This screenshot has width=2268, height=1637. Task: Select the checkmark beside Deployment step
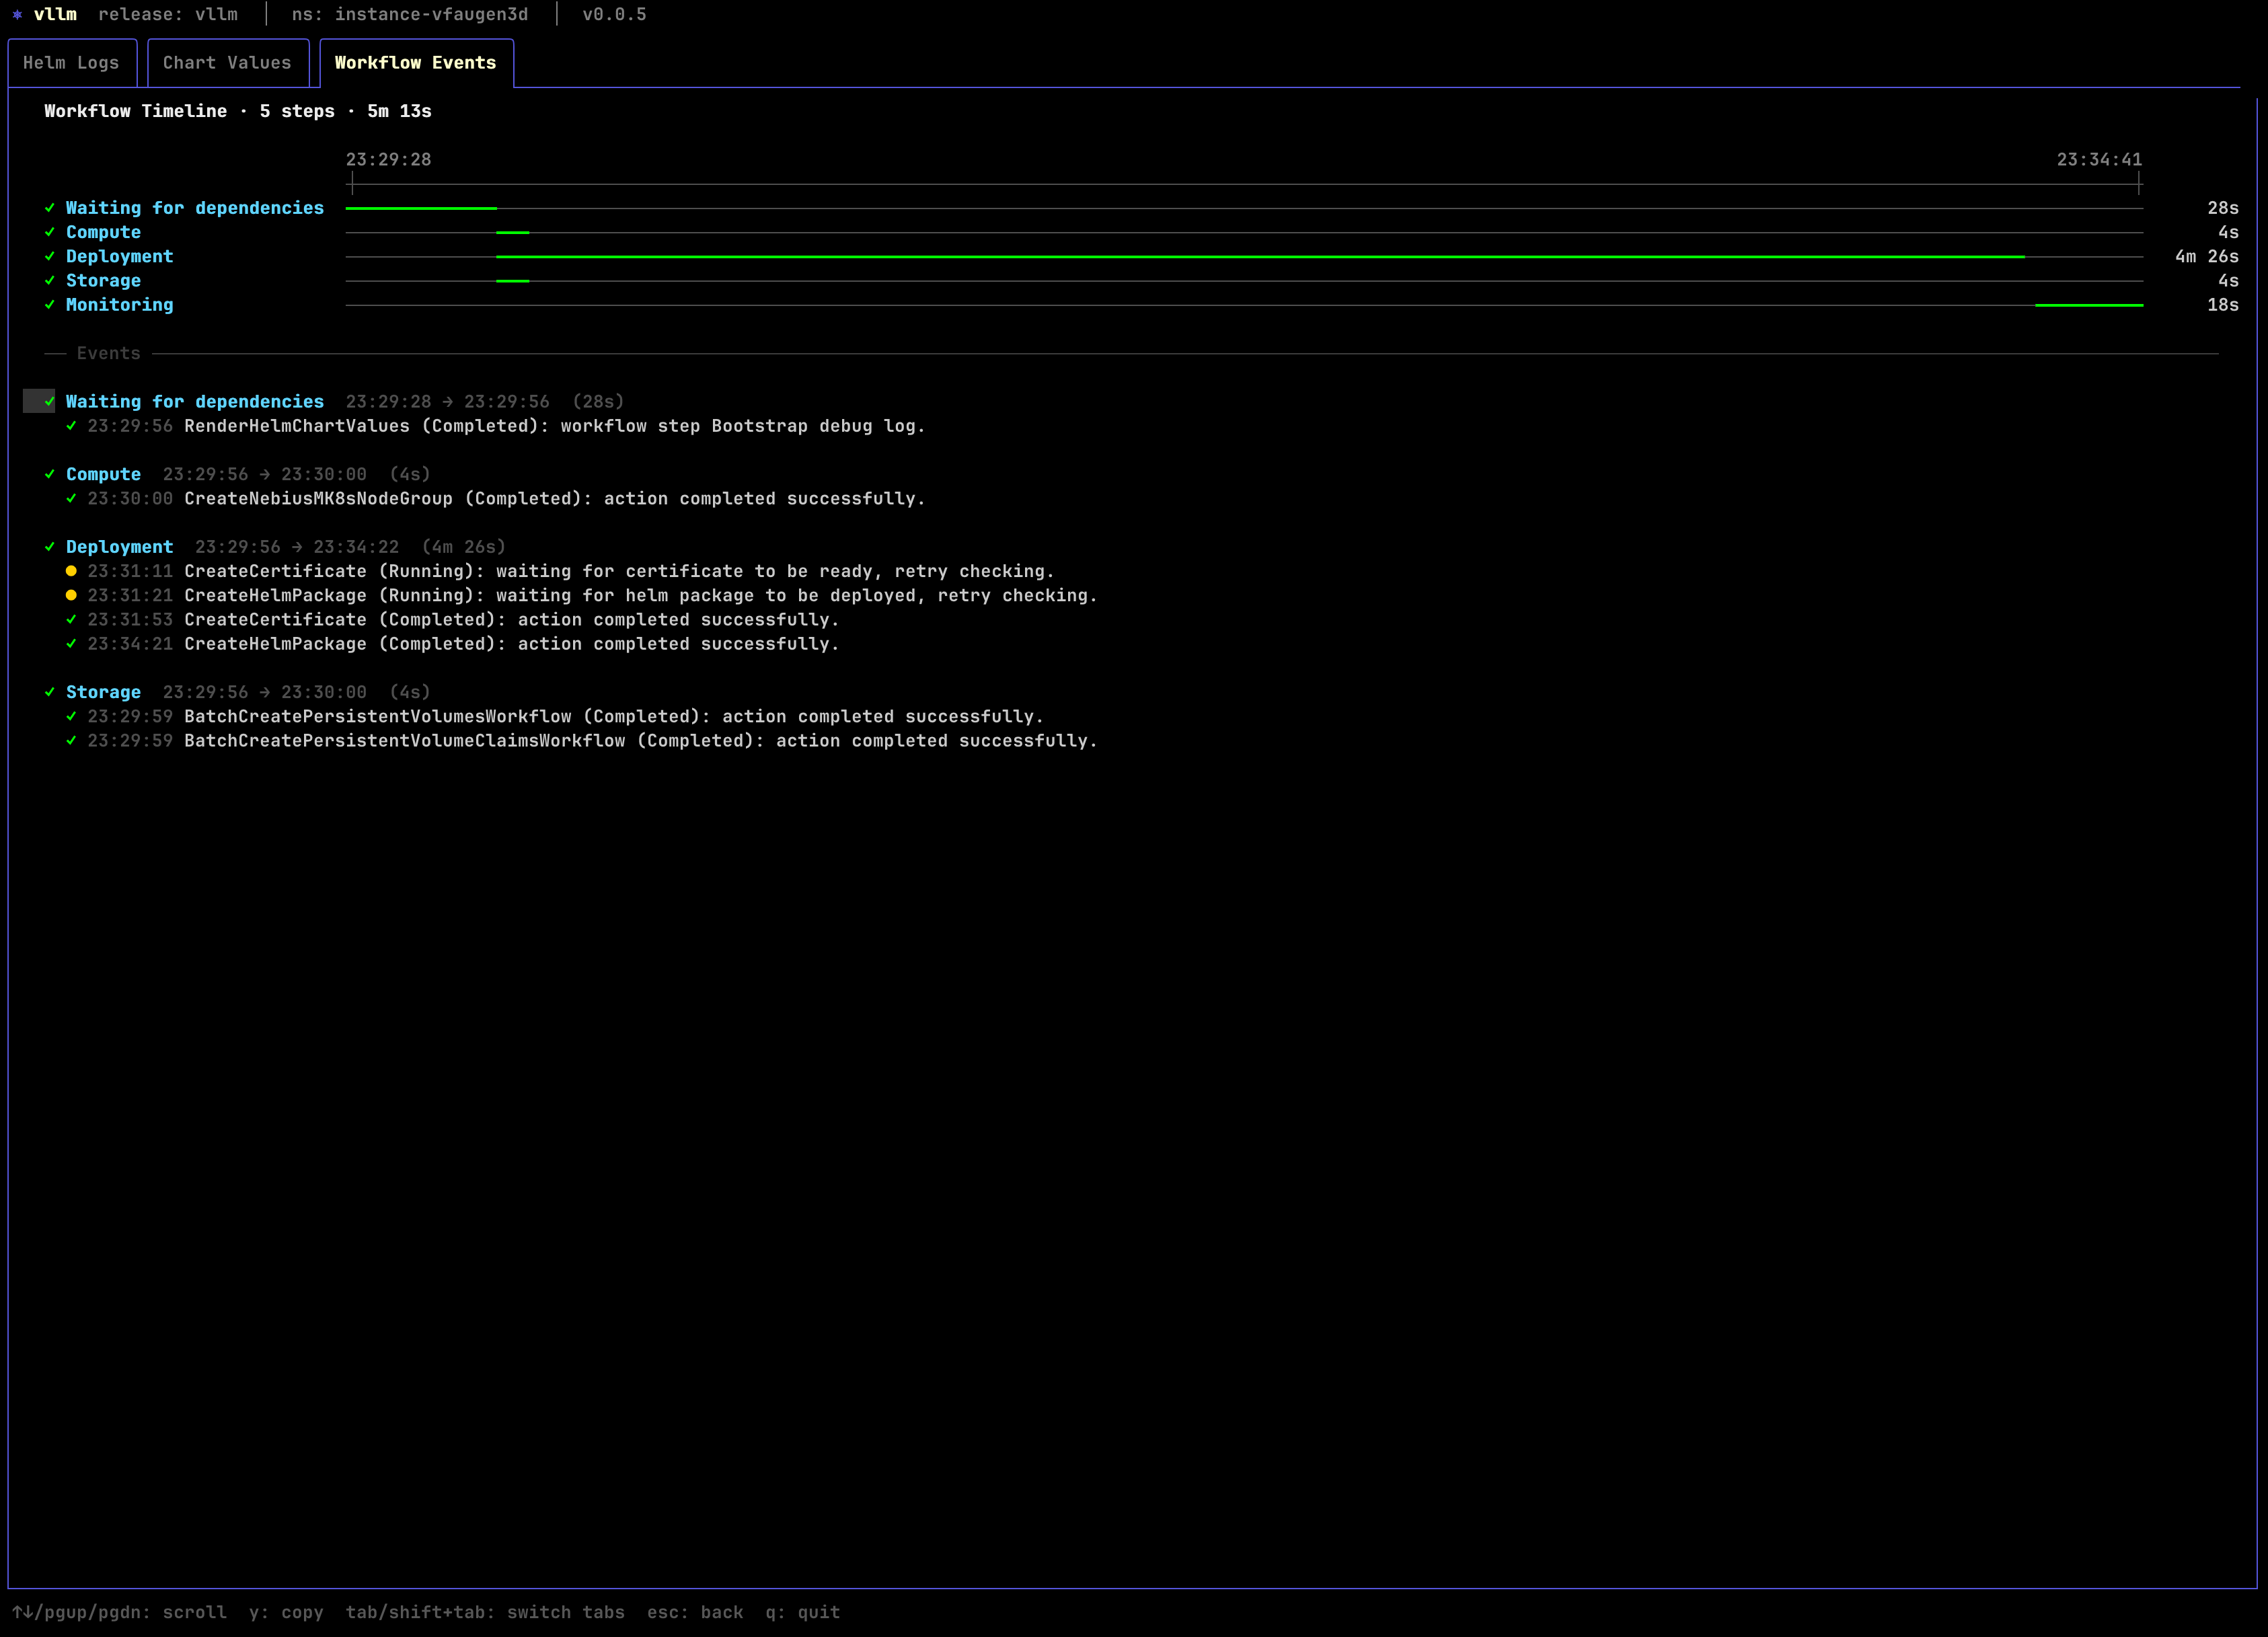(49, 256)
